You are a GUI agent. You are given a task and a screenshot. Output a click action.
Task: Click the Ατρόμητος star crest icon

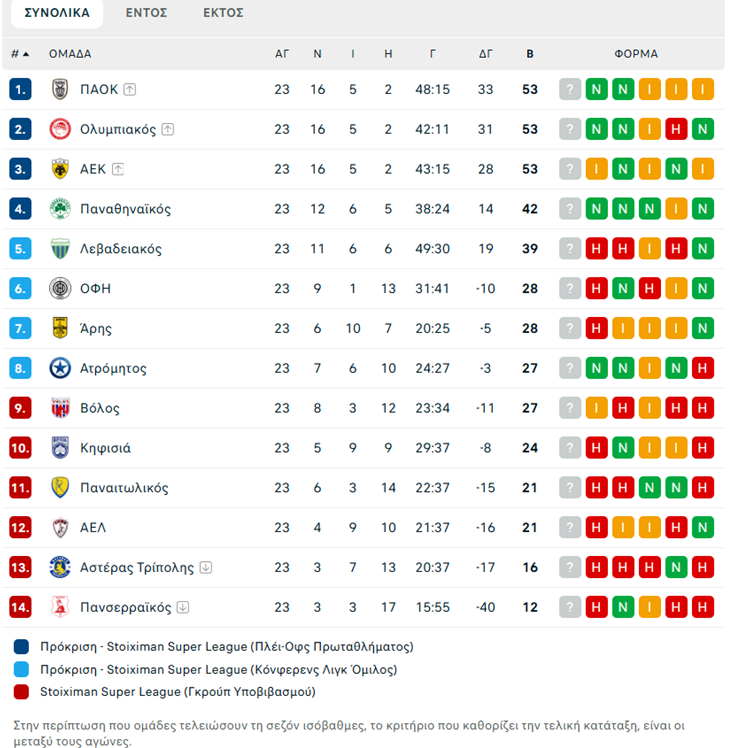60,368
